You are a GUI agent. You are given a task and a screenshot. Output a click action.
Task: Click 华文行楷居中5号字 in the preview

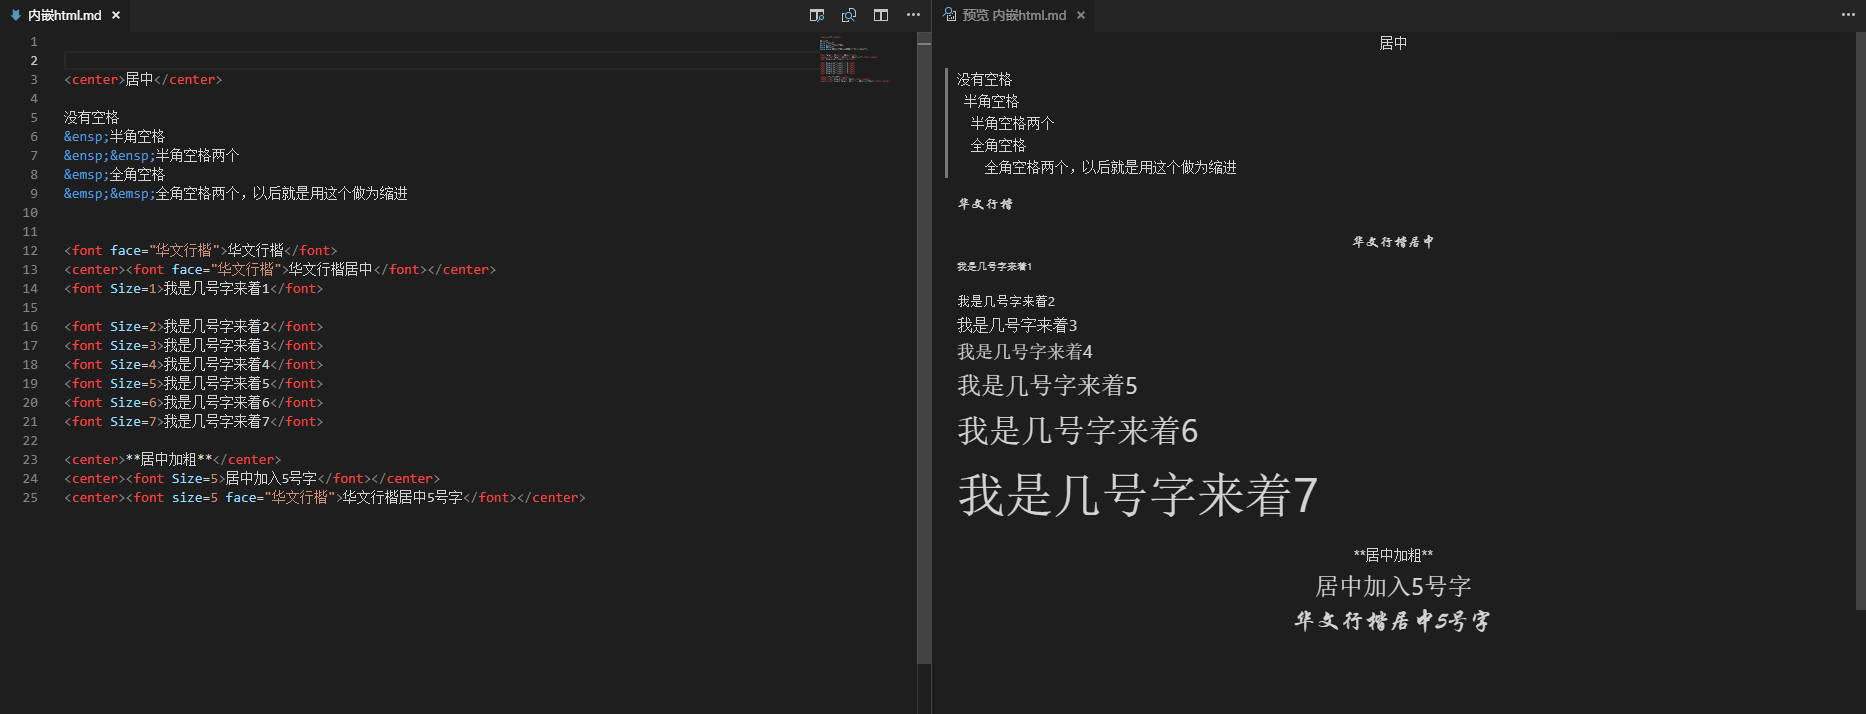[x=1392, y=621]
